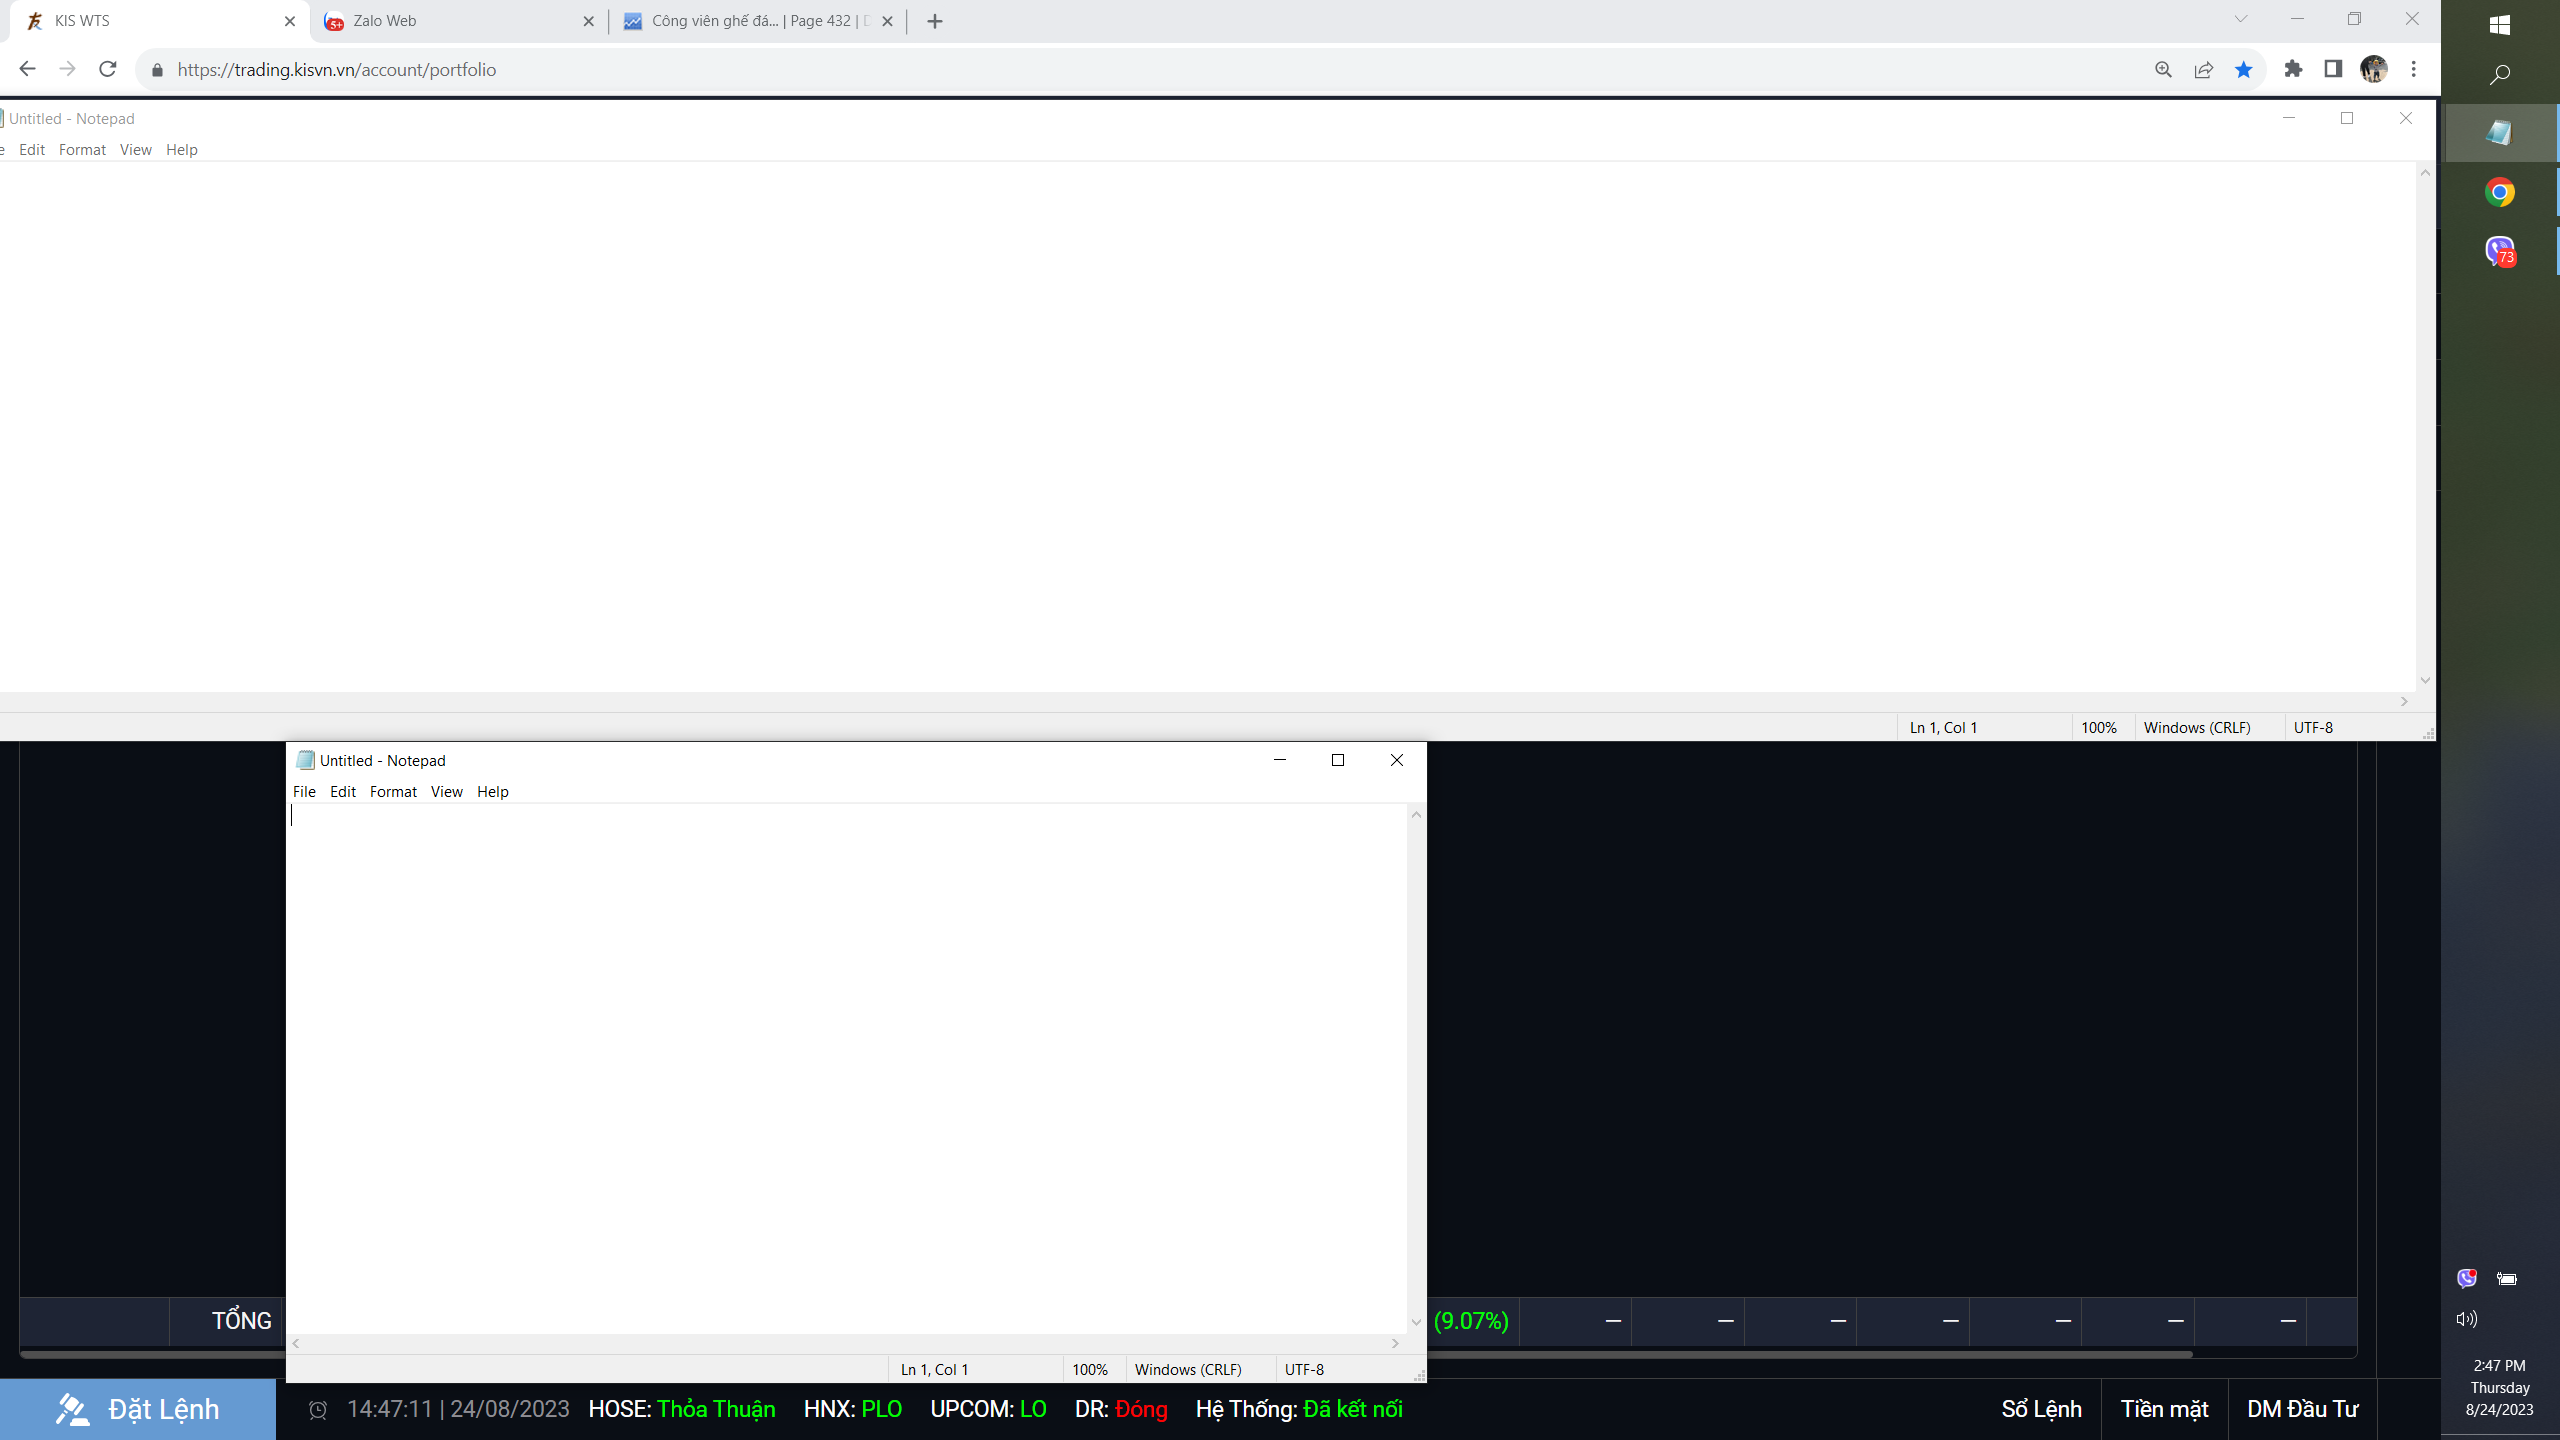Open Chrome three-dot menu

(2414, 69)
